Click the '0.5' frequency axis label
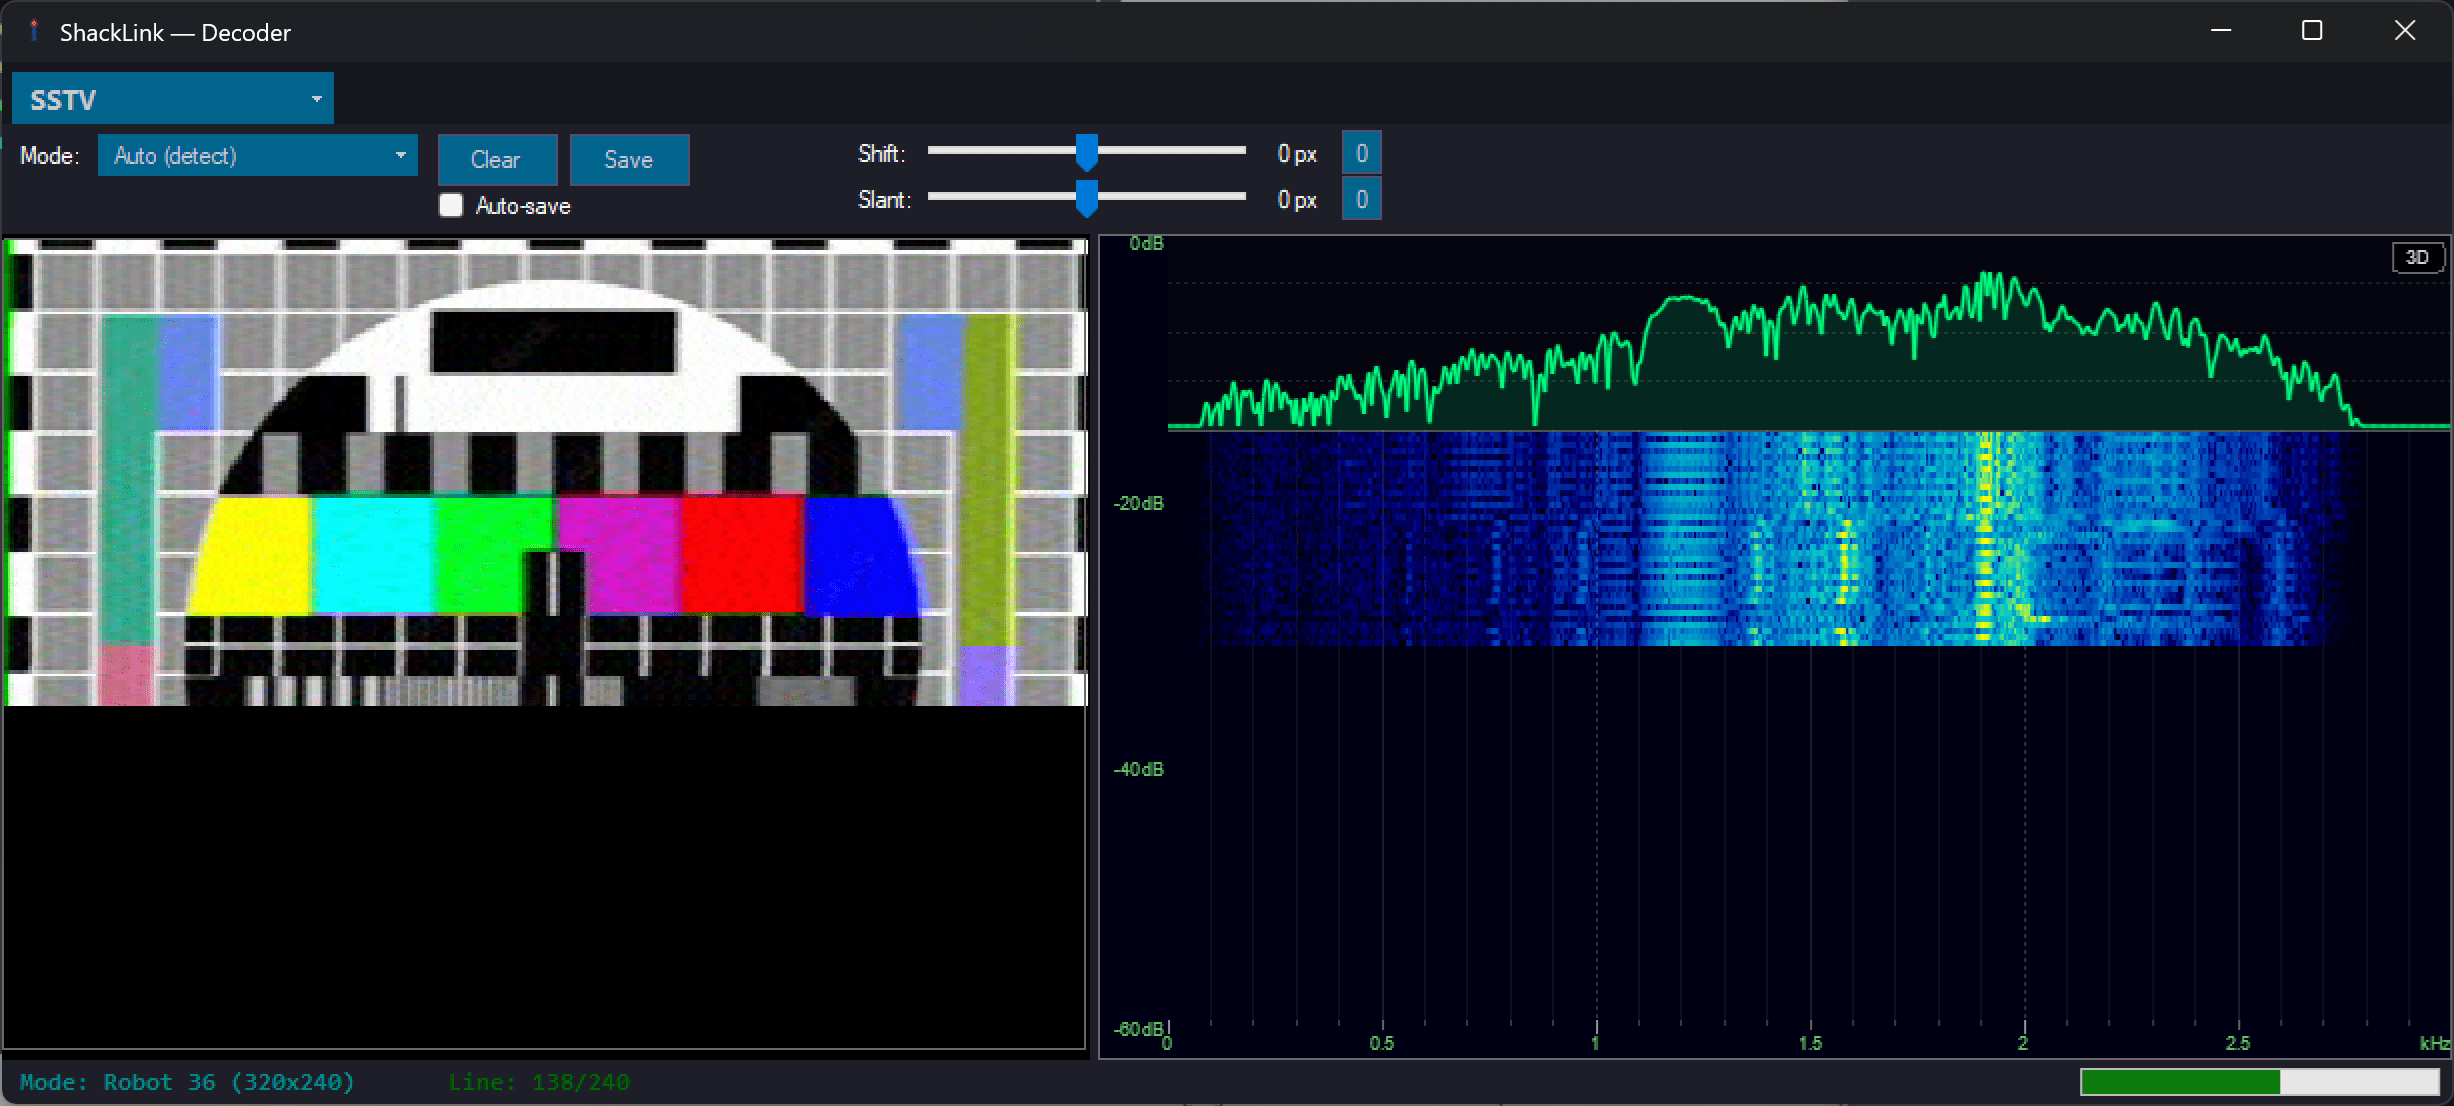This screenshot has height=1106, width=2454. 1382,1044
